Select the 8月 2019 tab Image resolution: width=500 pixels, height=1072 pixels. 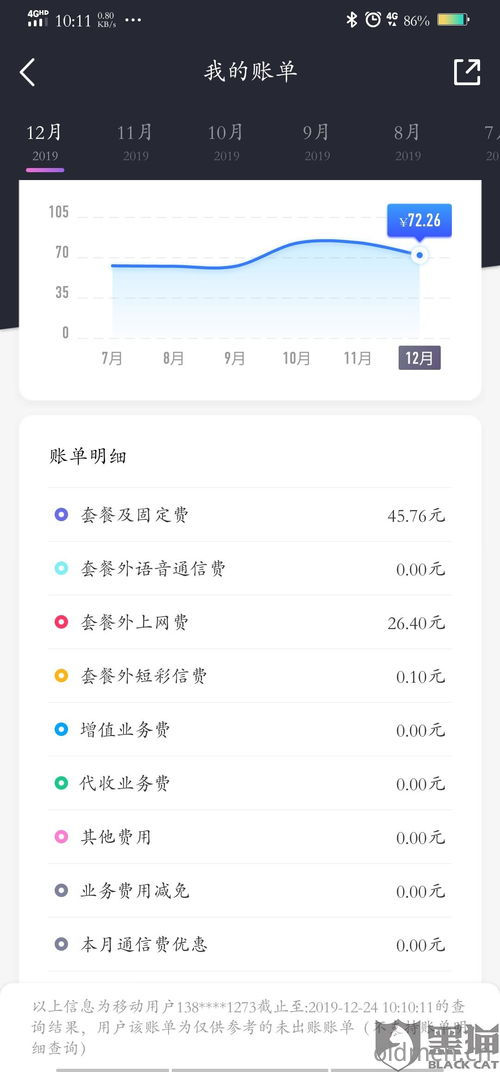pos(408,142)
